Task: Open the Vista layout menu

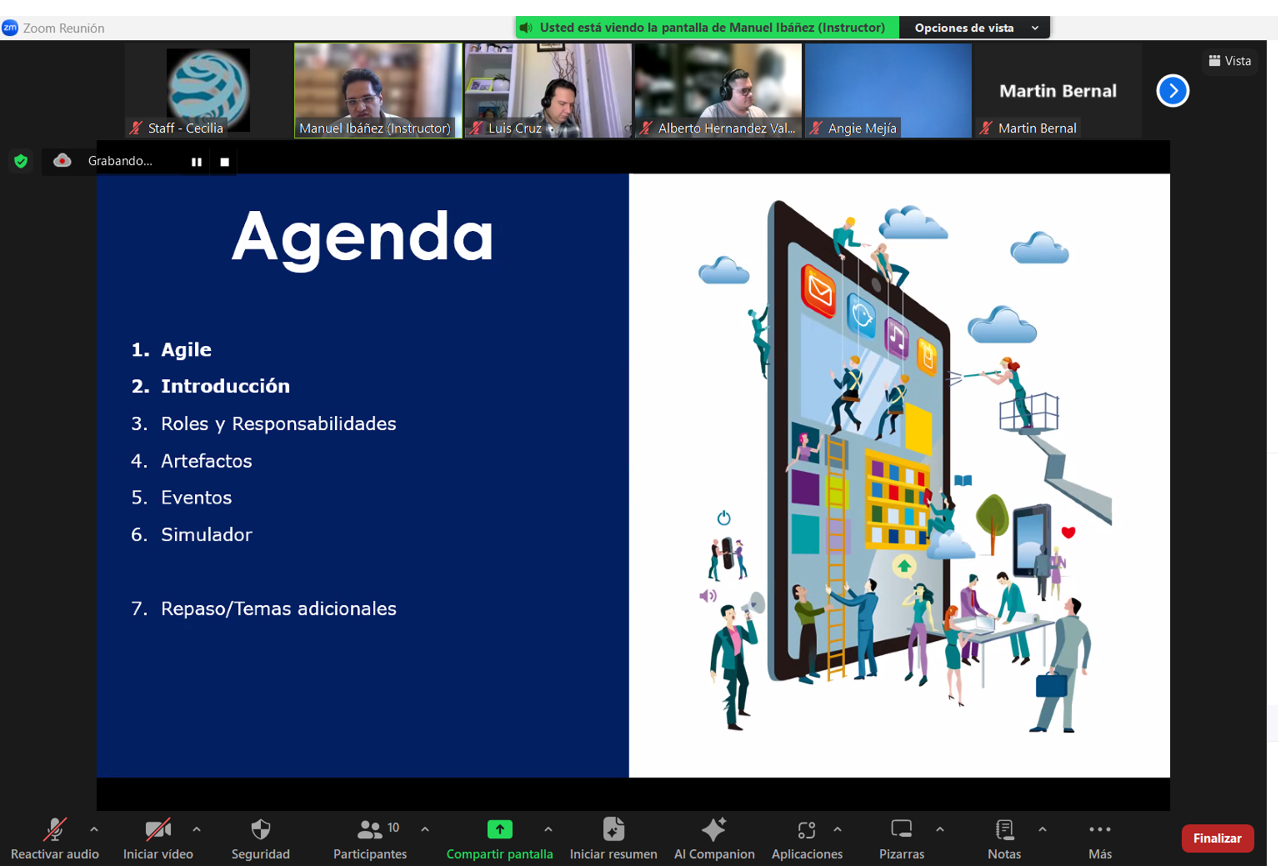Action: click(x=1229, y=61)
